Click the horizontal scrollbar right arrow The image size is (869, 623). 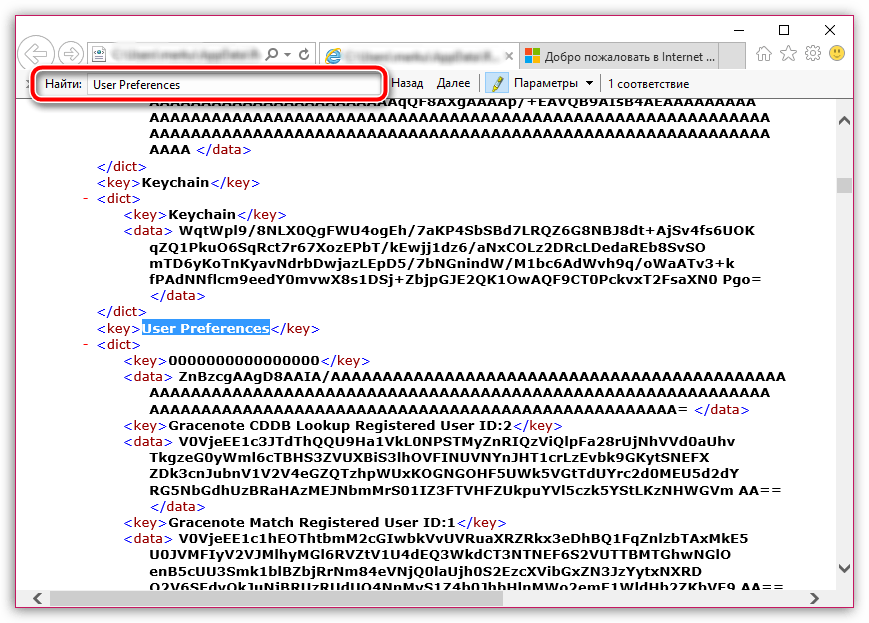tap(825, 598)
